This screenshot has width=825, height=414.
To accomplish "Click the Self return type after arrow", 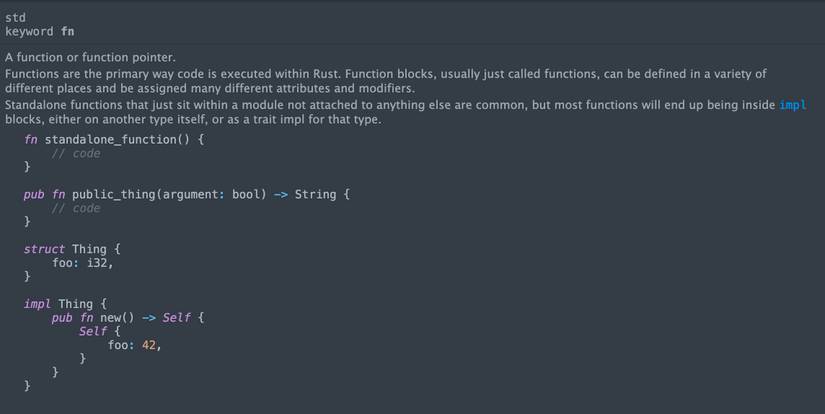I will [175, 318].
